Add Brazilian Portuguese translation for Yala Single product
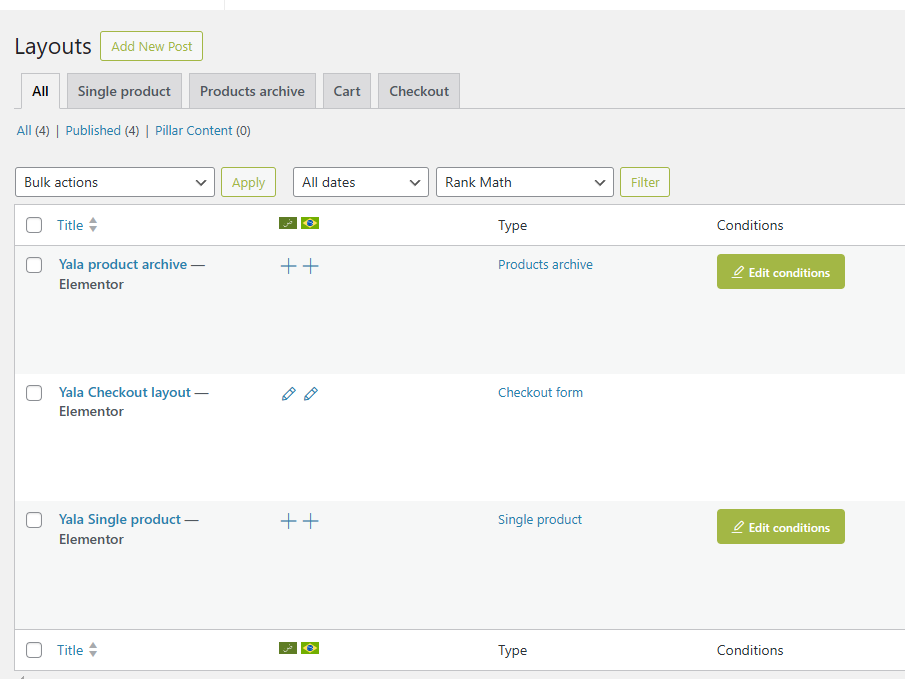The width and height of the screenshot is (905, 679). coord(311,521)
